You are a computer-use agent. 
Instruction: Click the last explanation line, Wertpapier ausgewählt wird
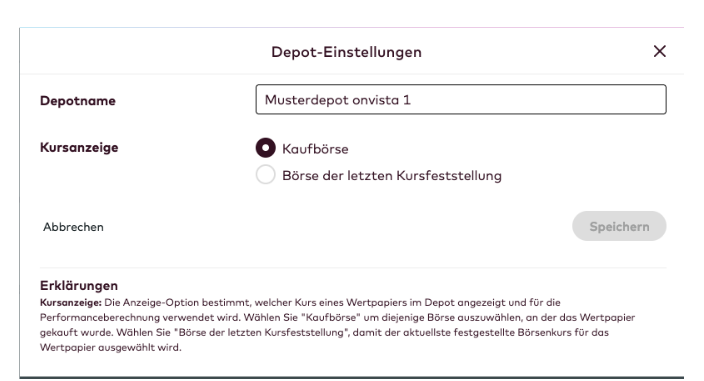pos(110,347)
